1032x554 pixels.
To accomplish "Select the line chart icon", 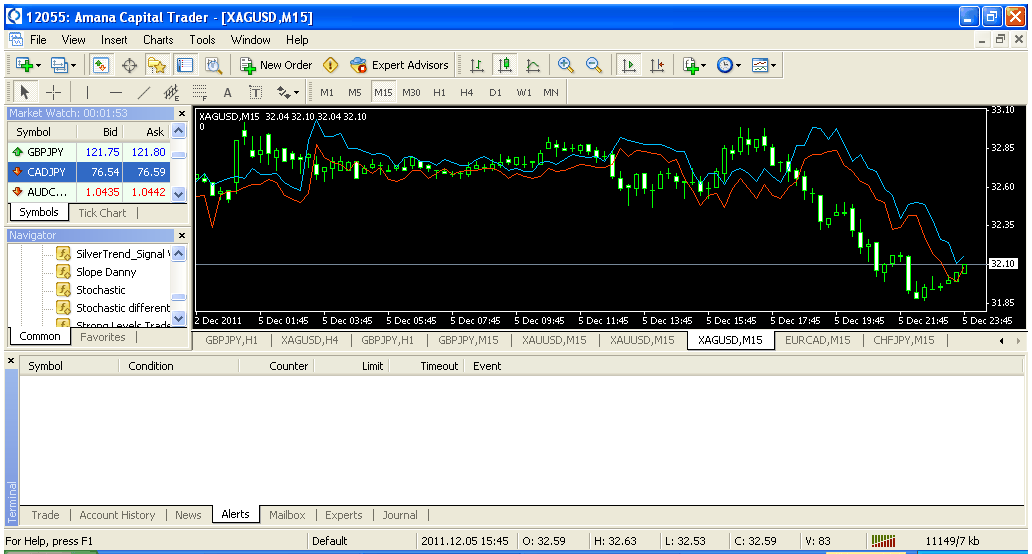I will click(533, 65).
